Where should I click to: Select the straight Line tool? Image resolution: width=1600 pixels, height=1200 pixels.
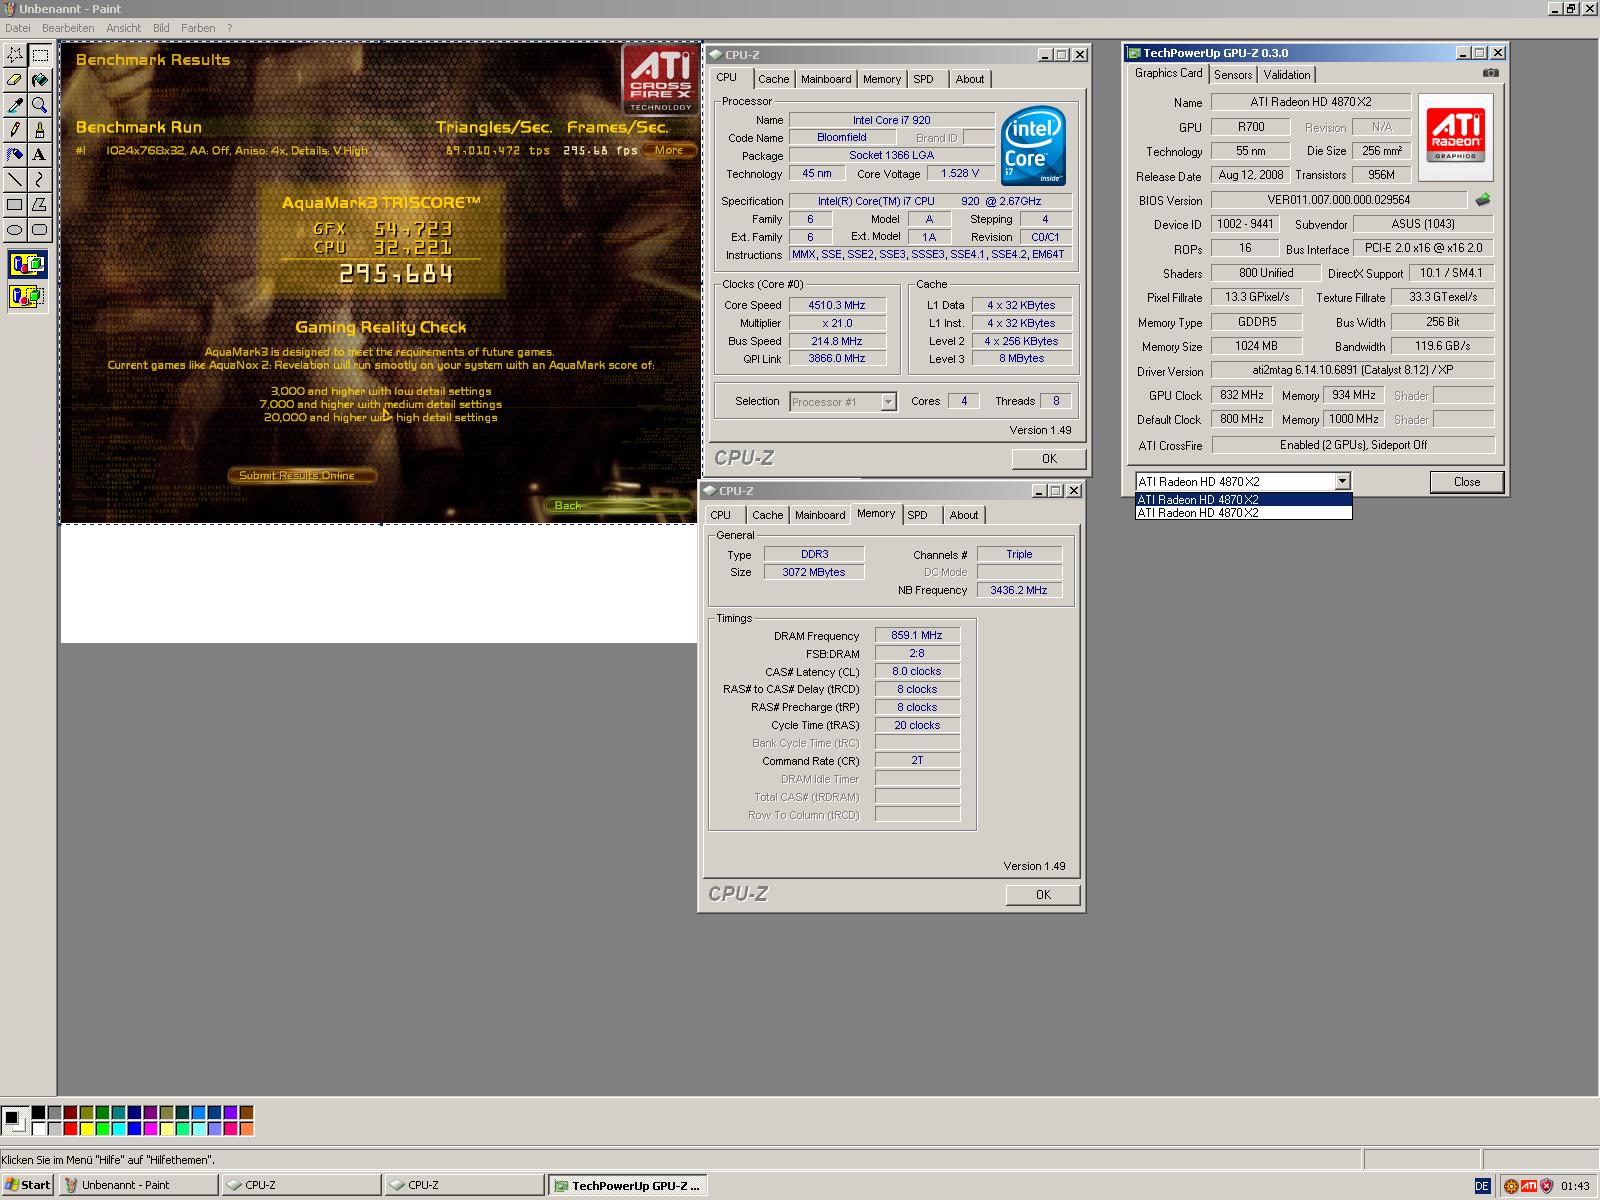(15, 180)
